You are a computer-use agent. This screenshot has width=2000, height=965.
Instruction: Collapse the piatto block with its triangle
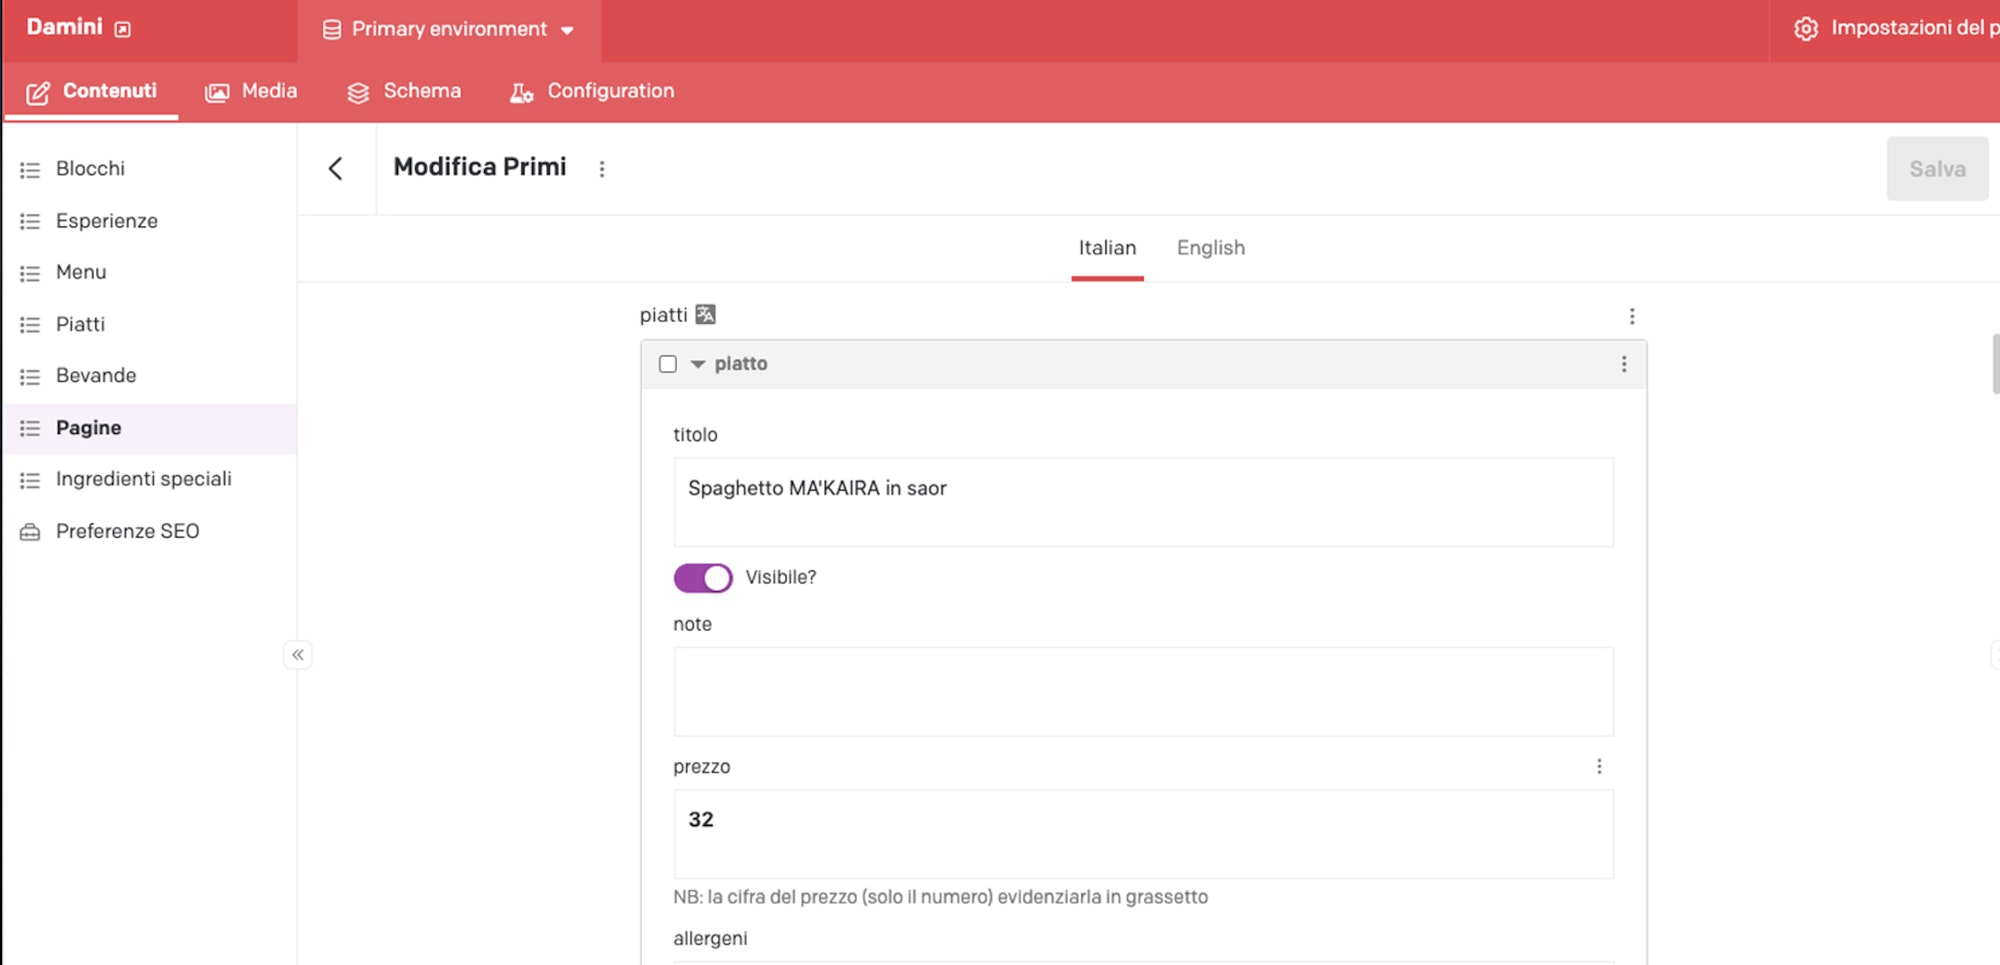click(x=698, y=364)
